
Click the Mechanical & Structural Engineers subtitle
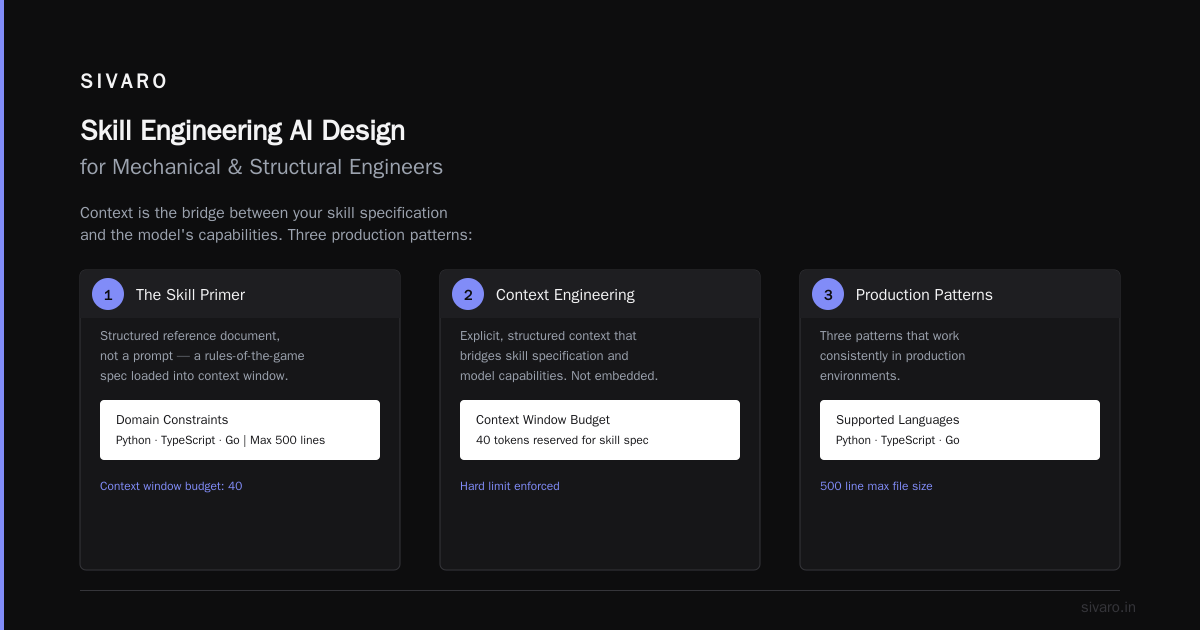click(262, 167)
